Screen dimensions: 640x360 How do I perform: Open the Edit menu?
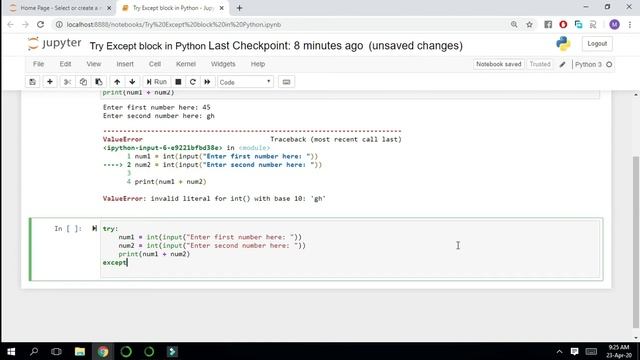click(x=65, y=64)
